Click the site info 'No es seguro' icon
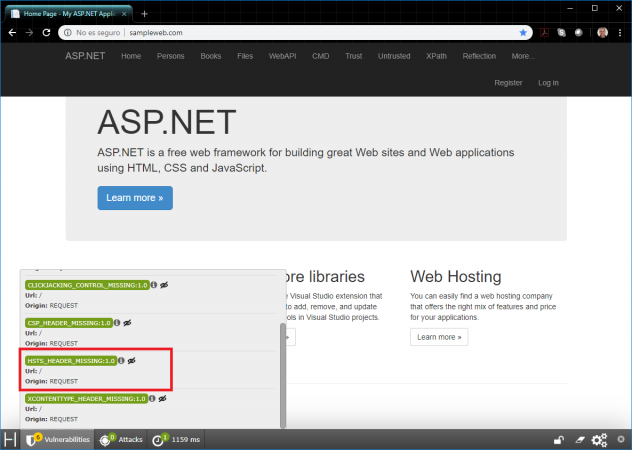This screenshot has width=632, height=450. [x=68, y=33]
